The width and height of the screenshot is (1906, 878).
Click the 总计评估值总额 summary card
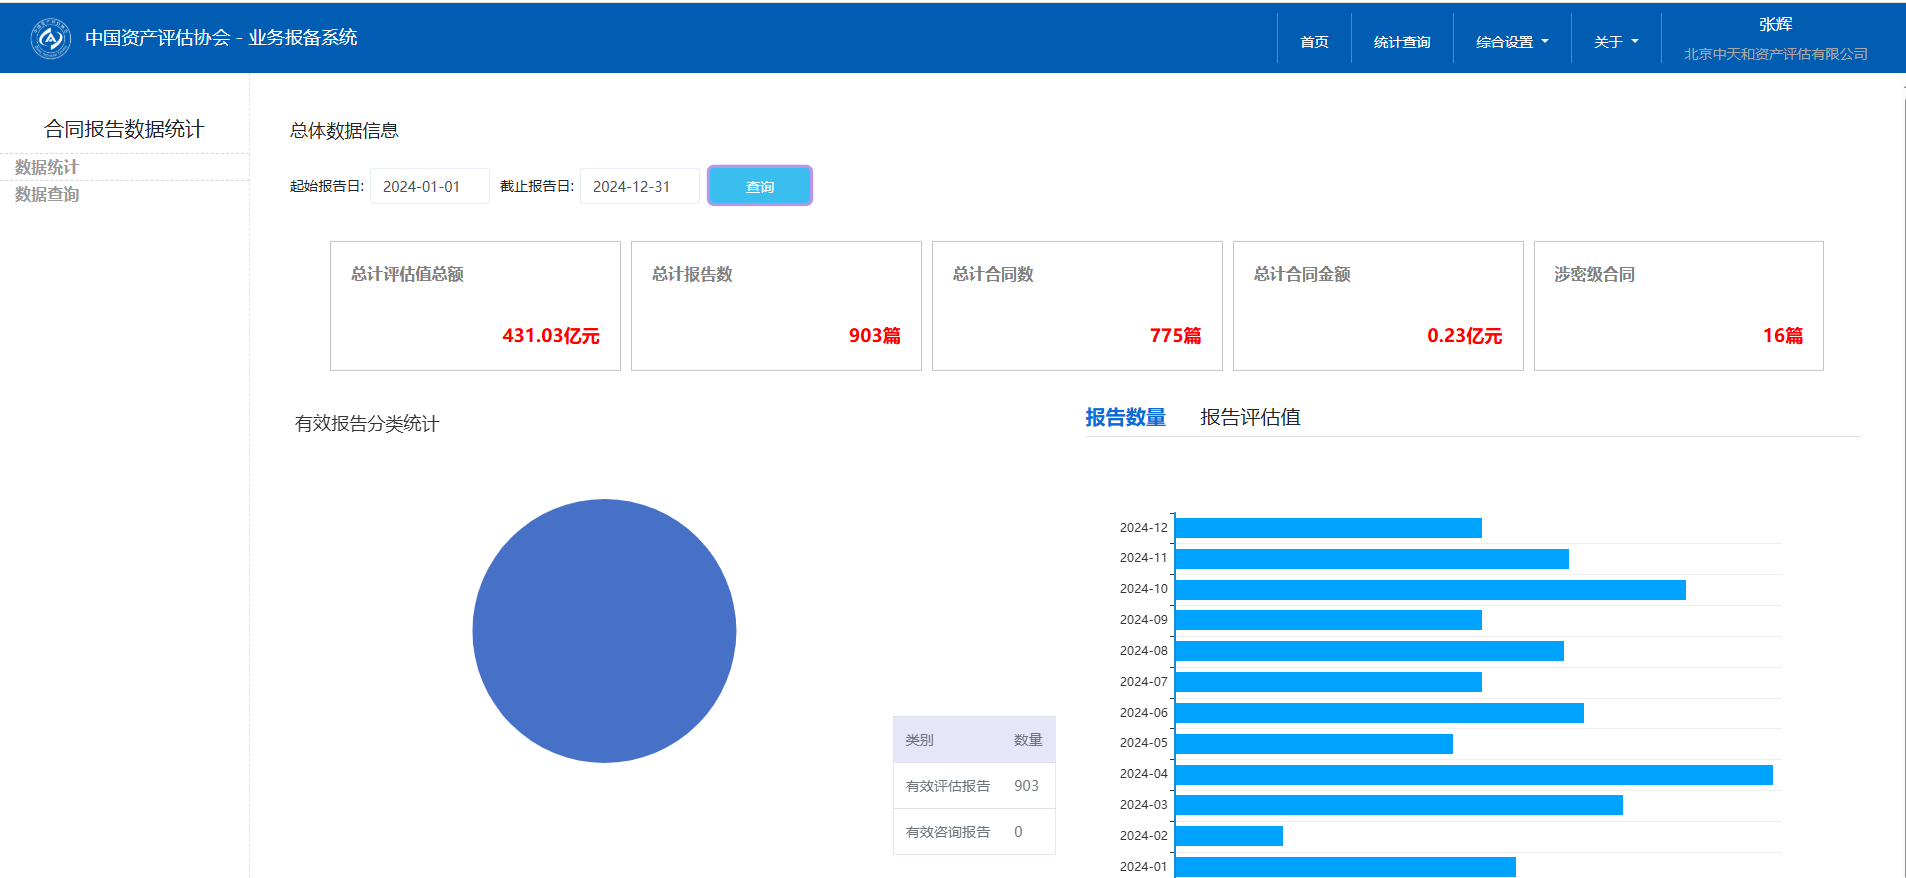[x=475, y=306]
